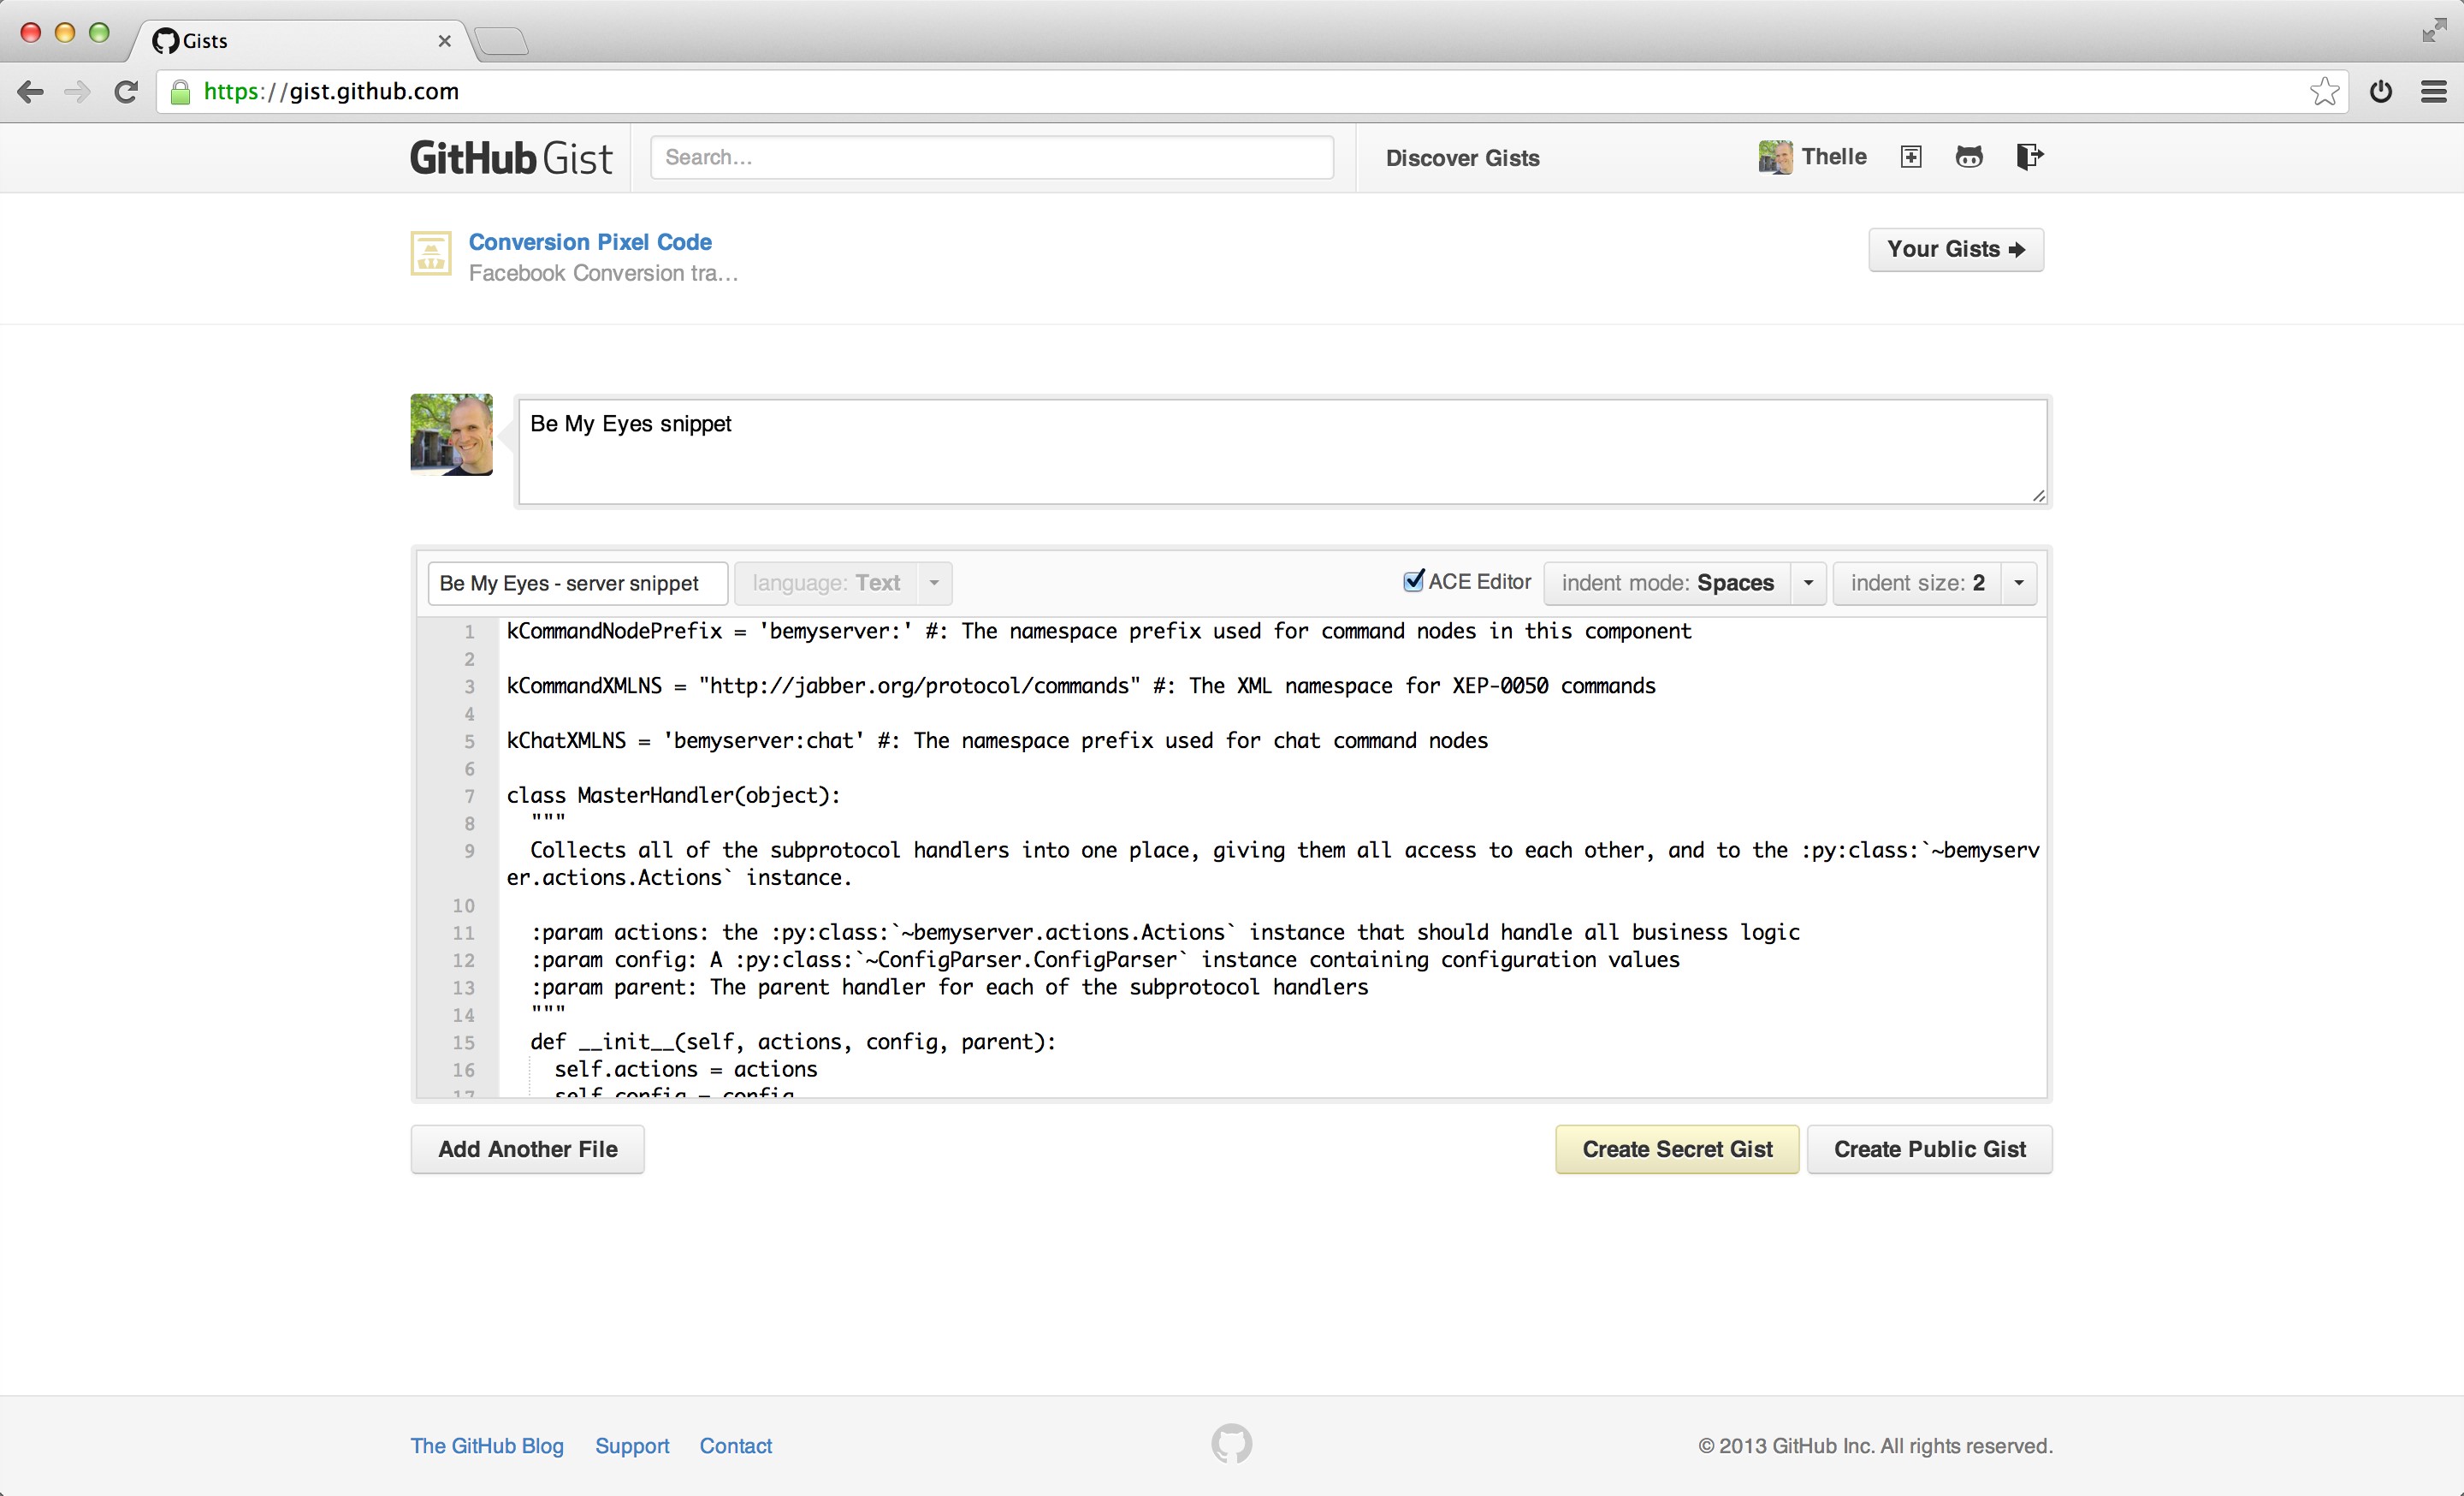Click the HTTPS padlock icon in address bar

180,91
